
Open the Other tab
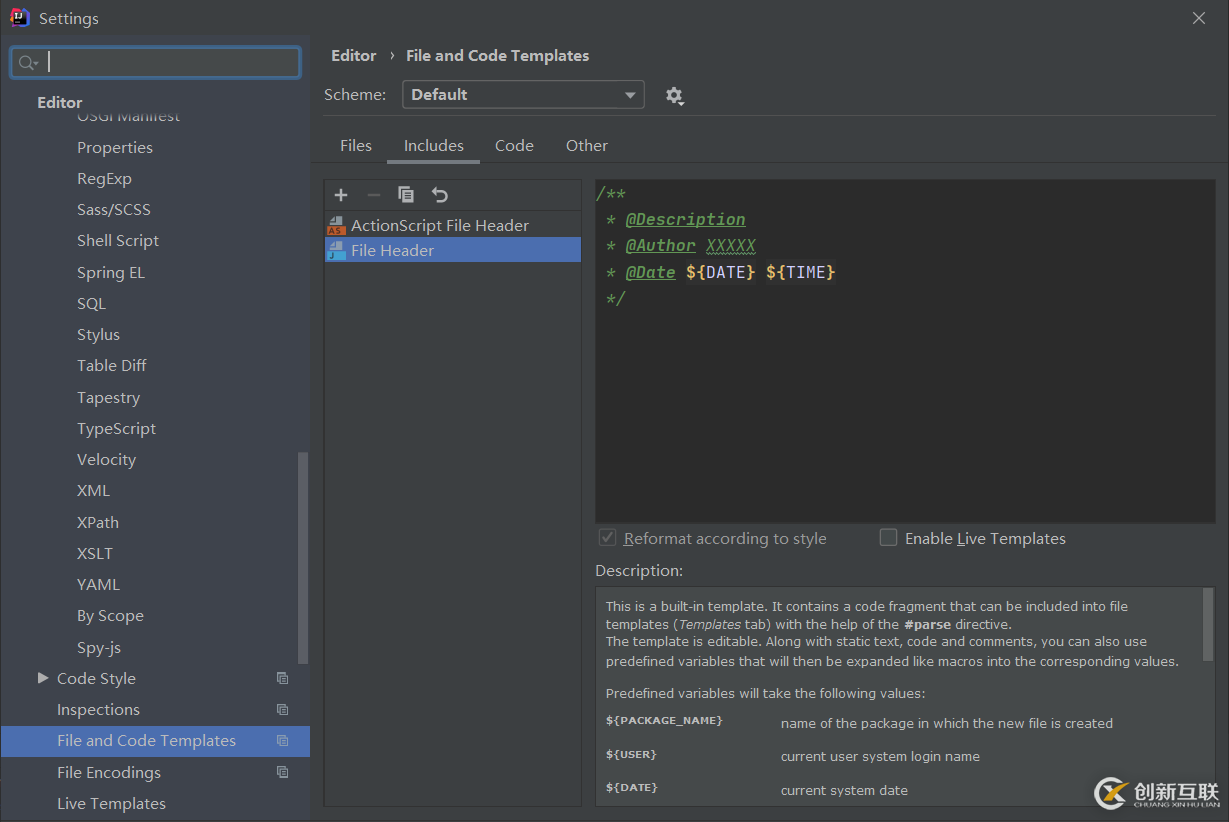point(586,146)
